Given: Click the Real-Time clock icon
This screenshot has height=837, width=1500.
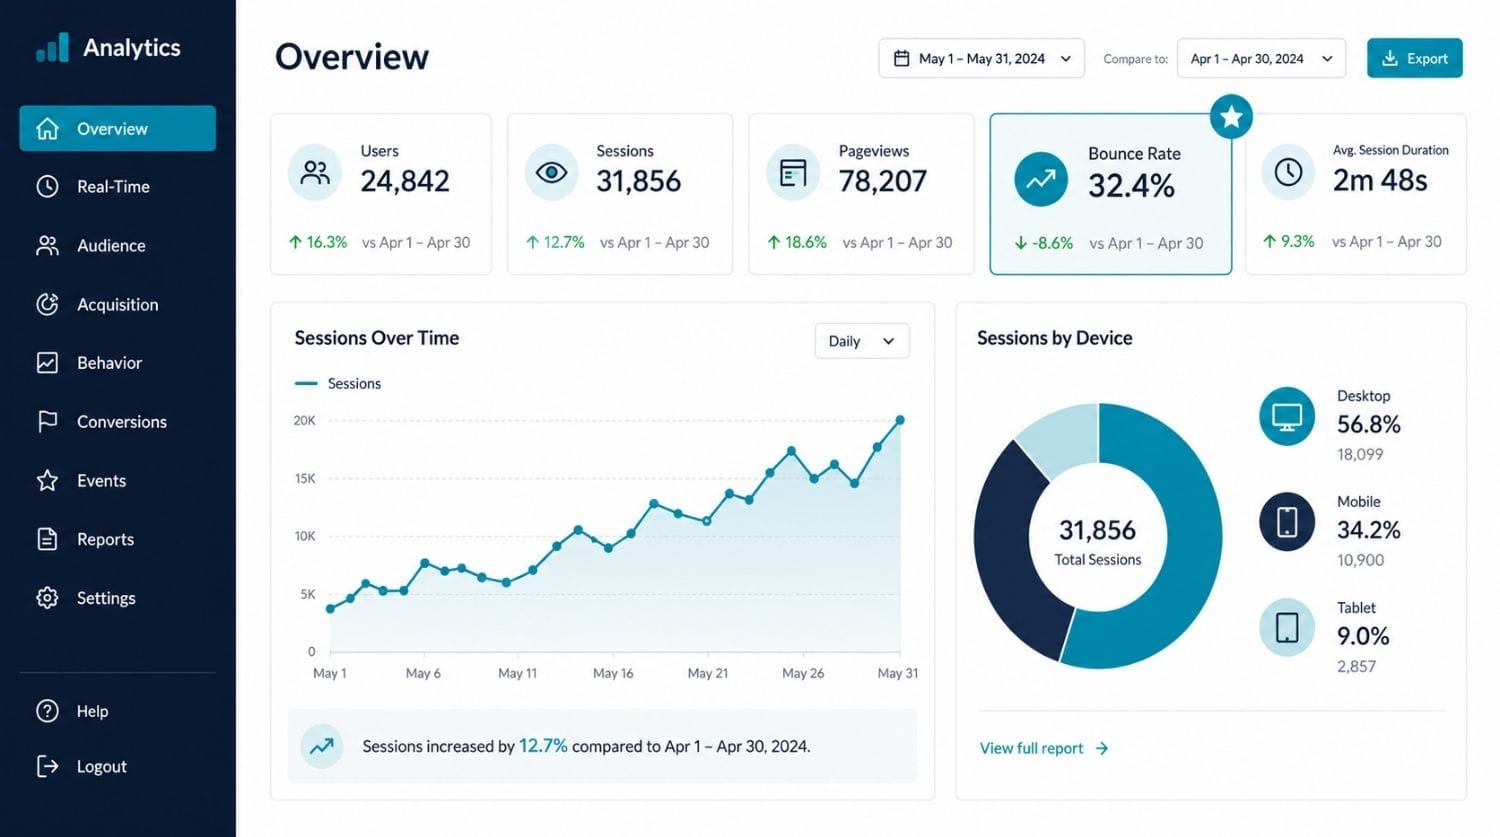Looking at the screenshot, I should [47, 186].
